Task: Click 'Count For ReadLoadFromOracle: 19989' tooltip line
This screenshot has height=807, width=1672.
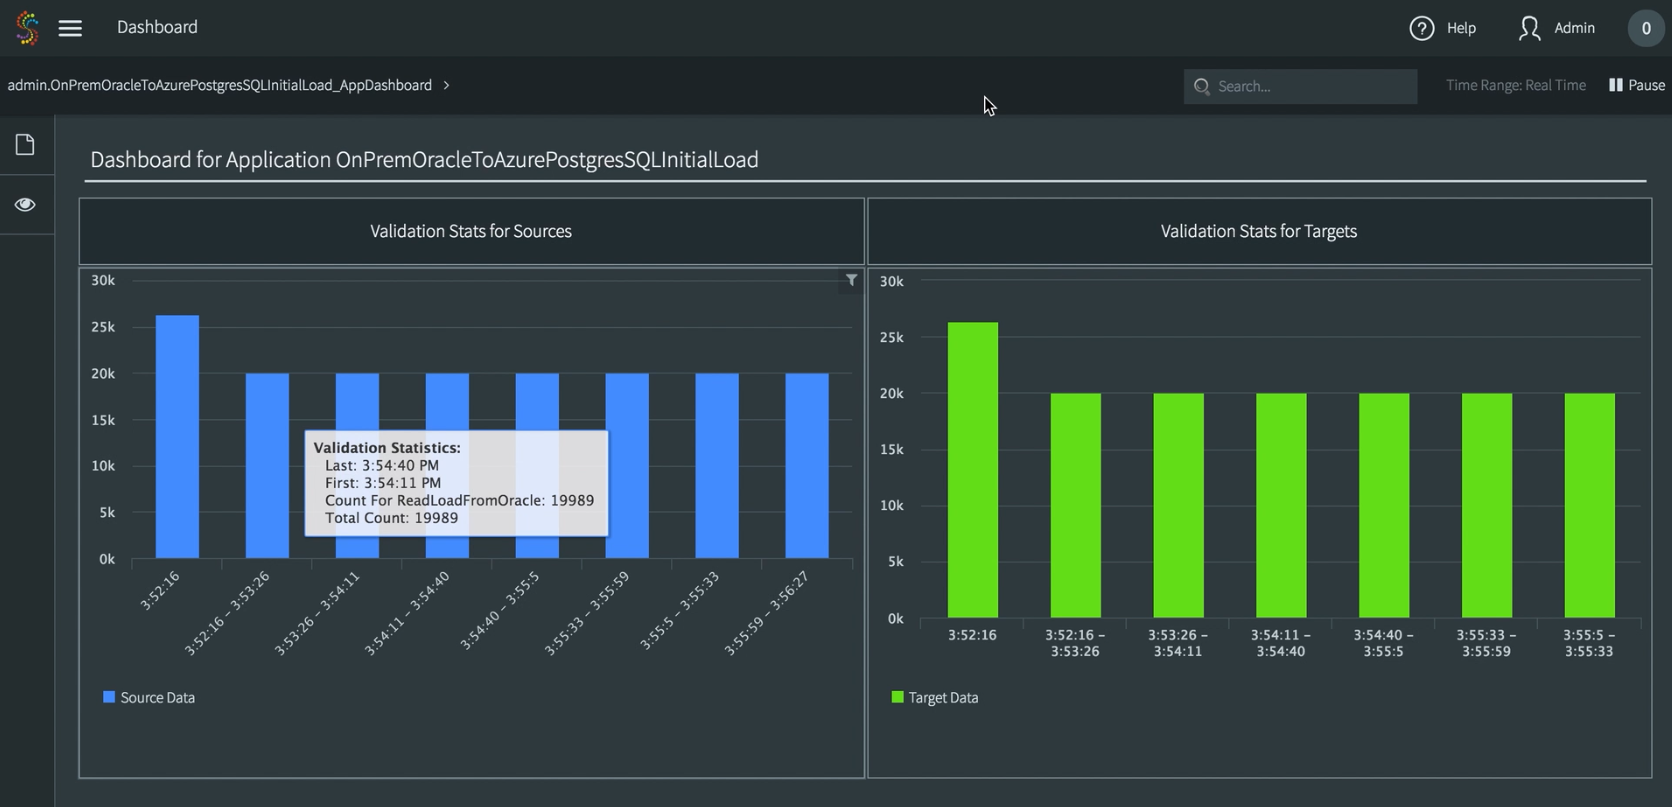Action: pyautogui.click(x=459, y=500)
